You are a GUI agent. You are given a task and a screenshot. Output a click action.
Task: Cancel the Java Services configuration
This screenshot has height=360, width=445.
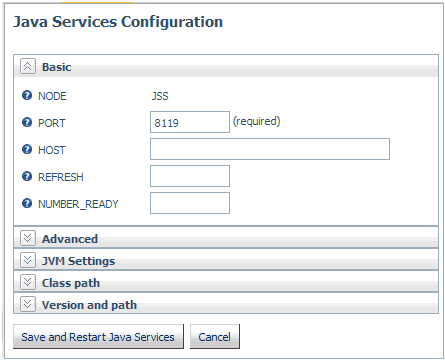click(215, 337)
